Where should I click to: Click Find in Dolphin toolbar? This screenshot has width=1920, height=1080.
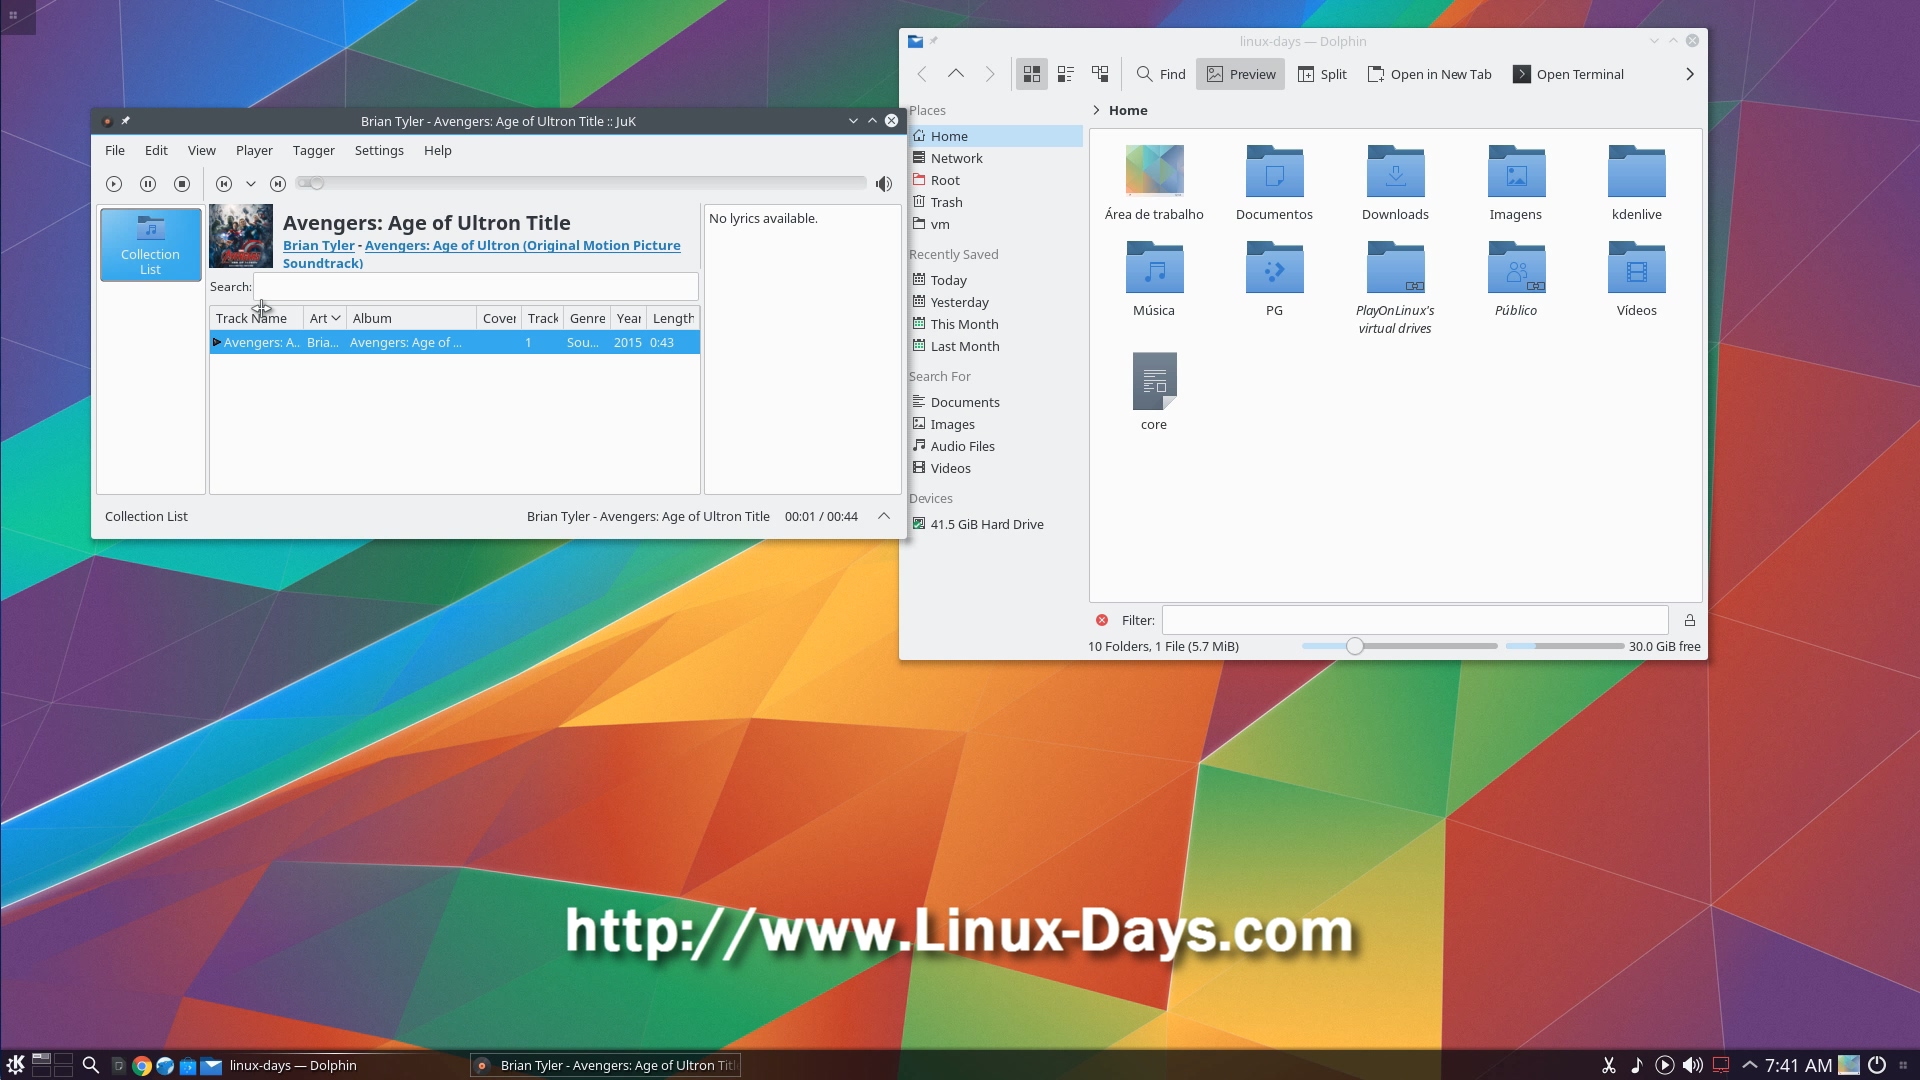[x=1161, y=75]
